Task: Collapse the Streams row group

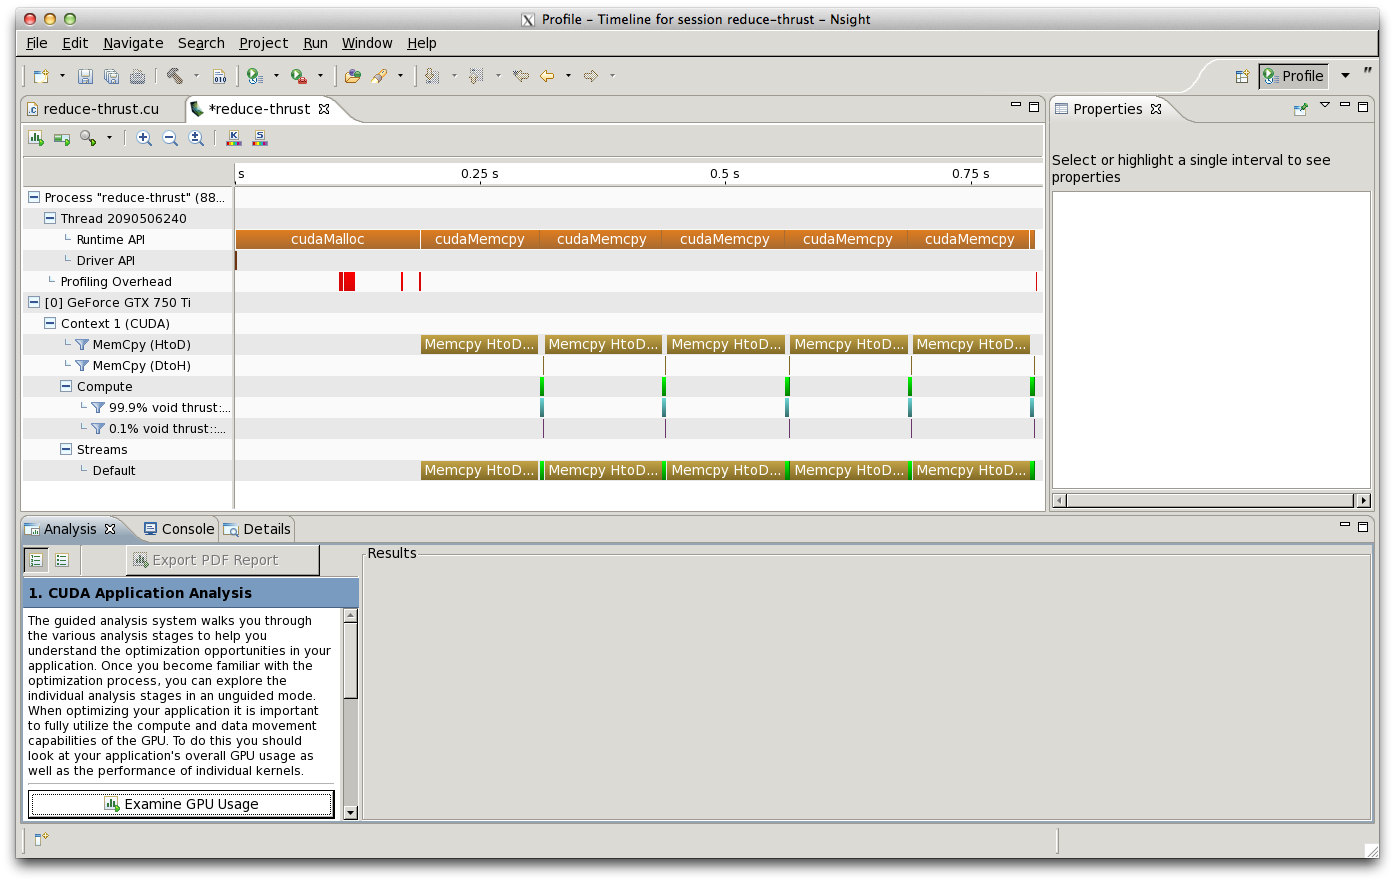Action: [66, 450]
